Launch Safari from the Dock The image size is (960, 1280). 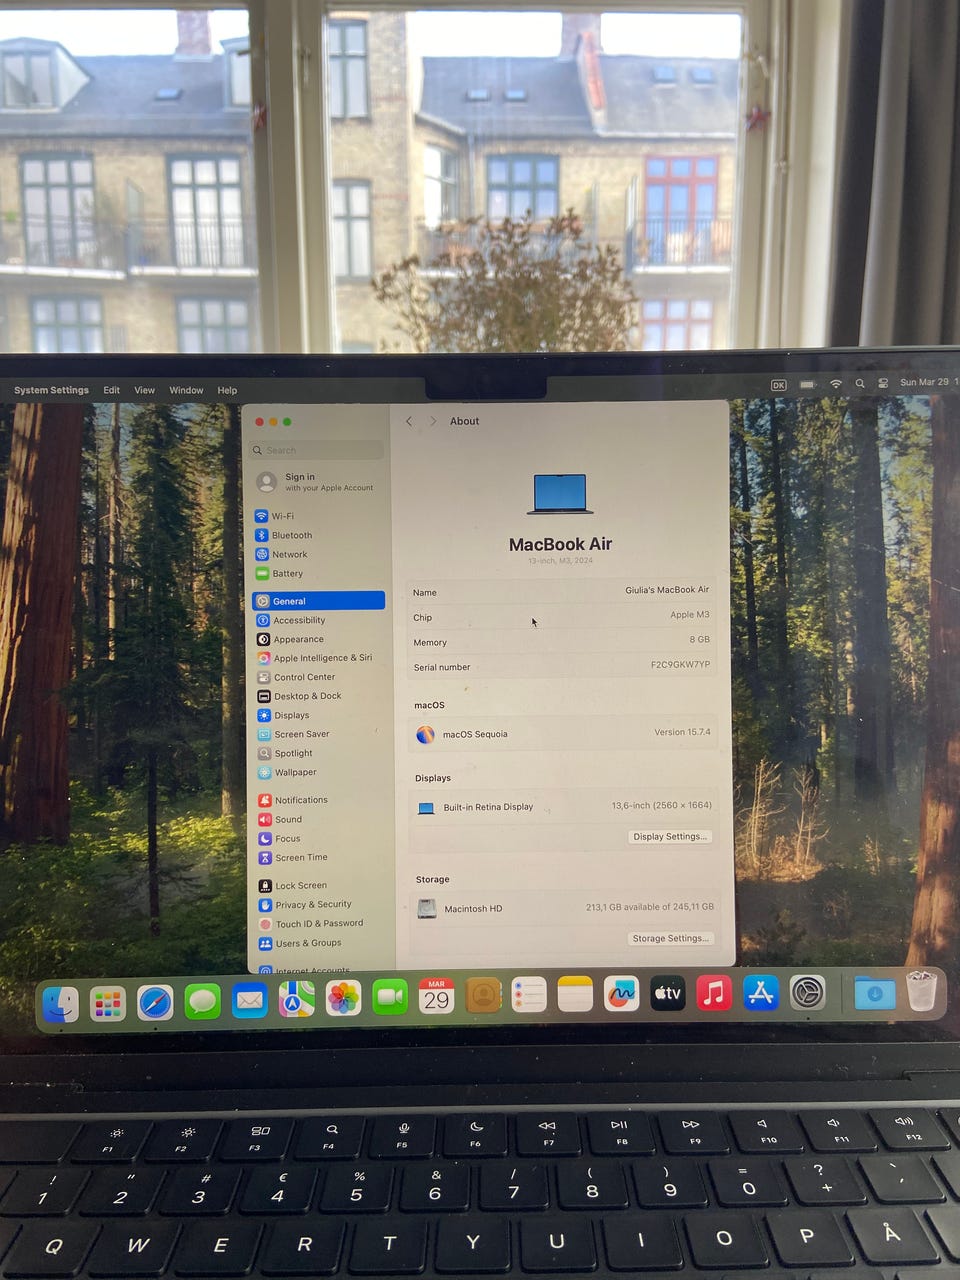click(x=155, y=1001)
